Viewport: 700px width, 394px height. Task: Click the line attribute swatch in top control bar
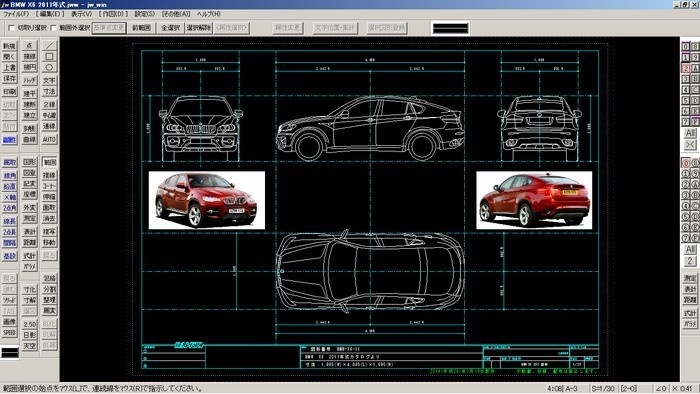(x=450, y=28)
